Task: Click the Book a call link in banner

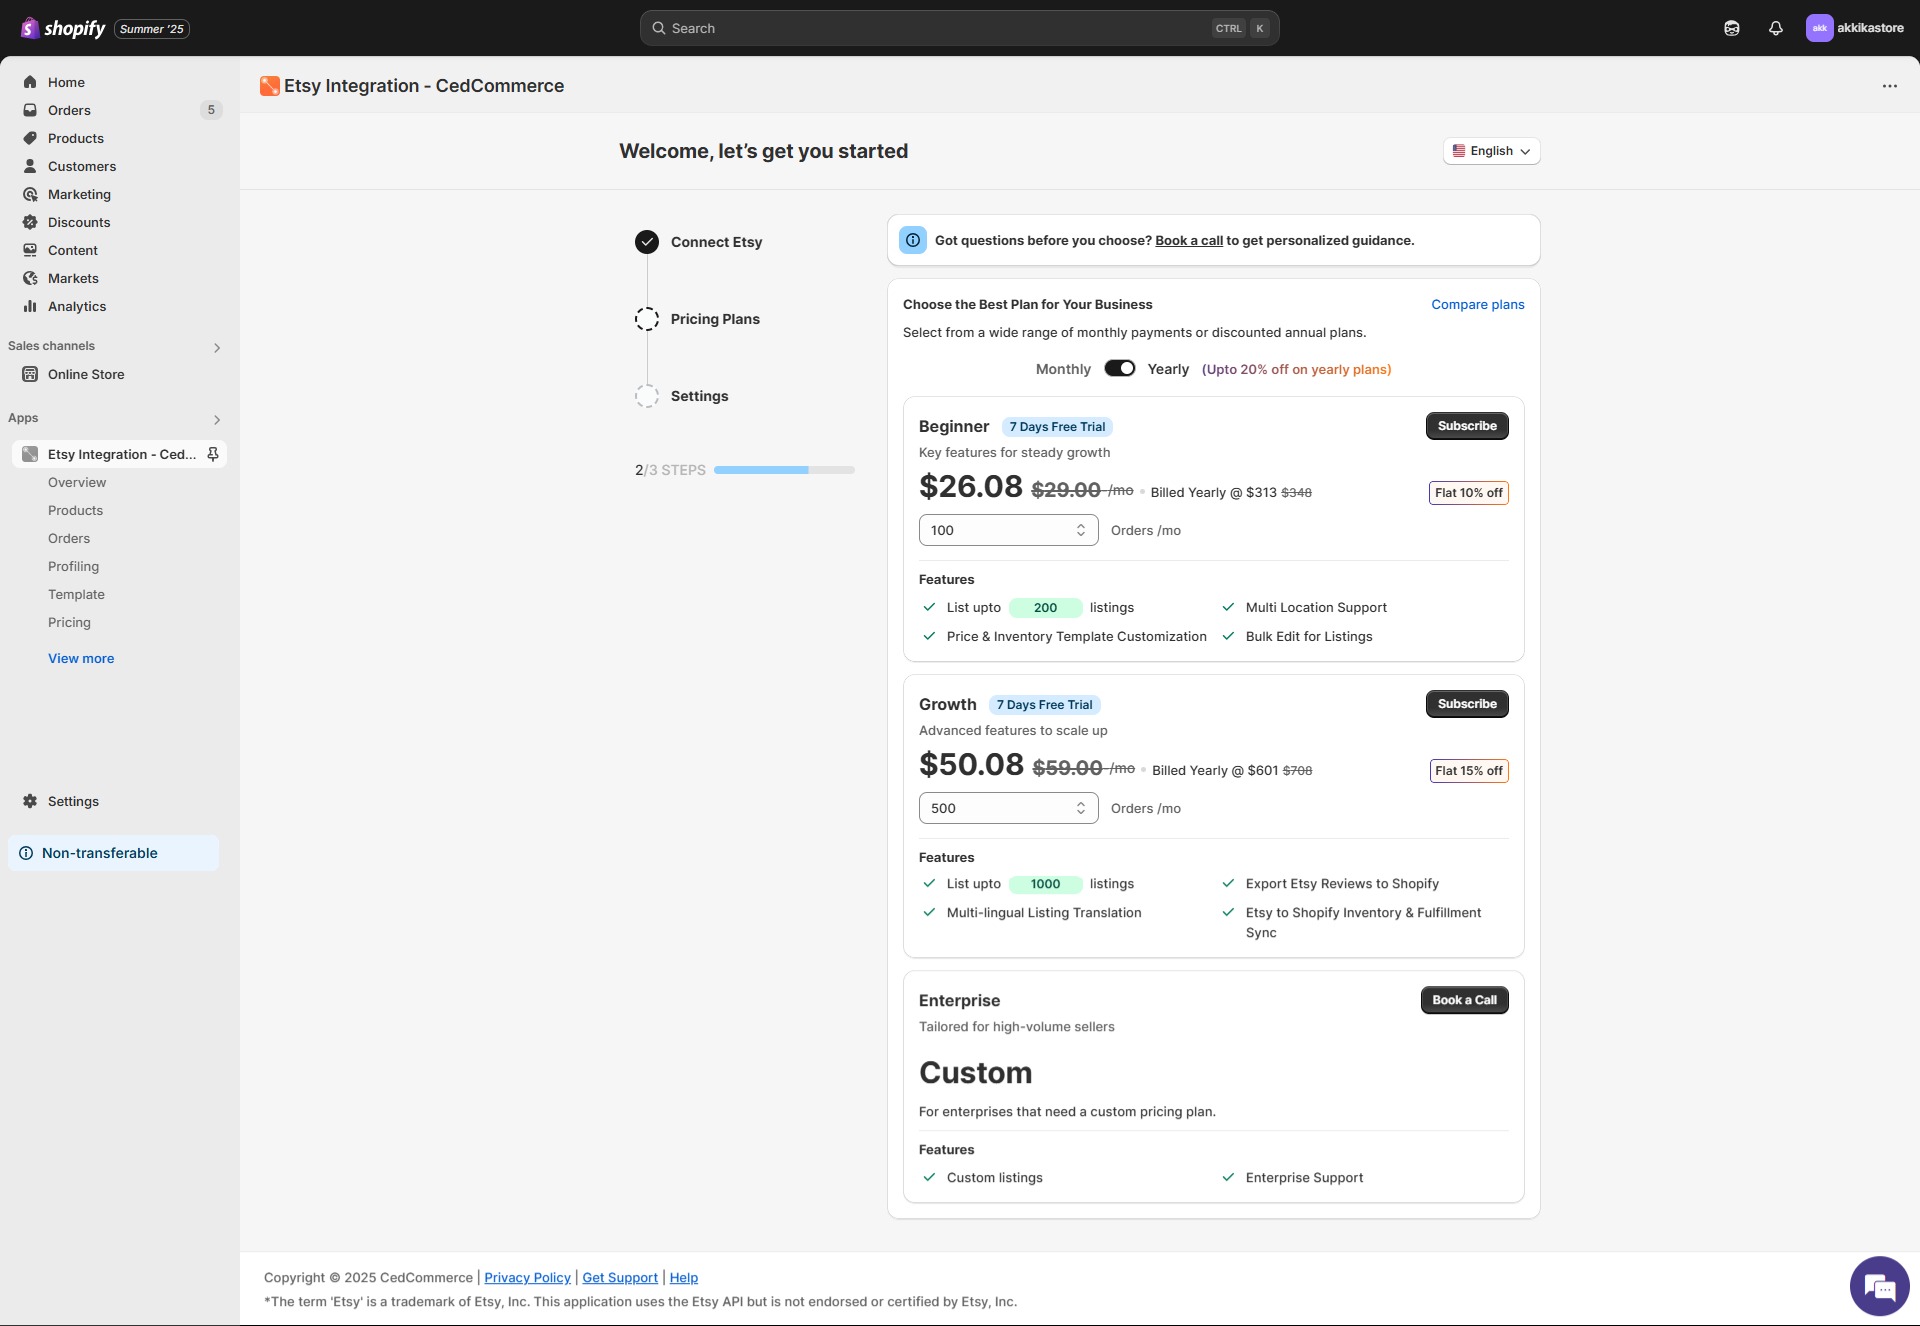Action: pyautogui.click(x=1189, y=240)
